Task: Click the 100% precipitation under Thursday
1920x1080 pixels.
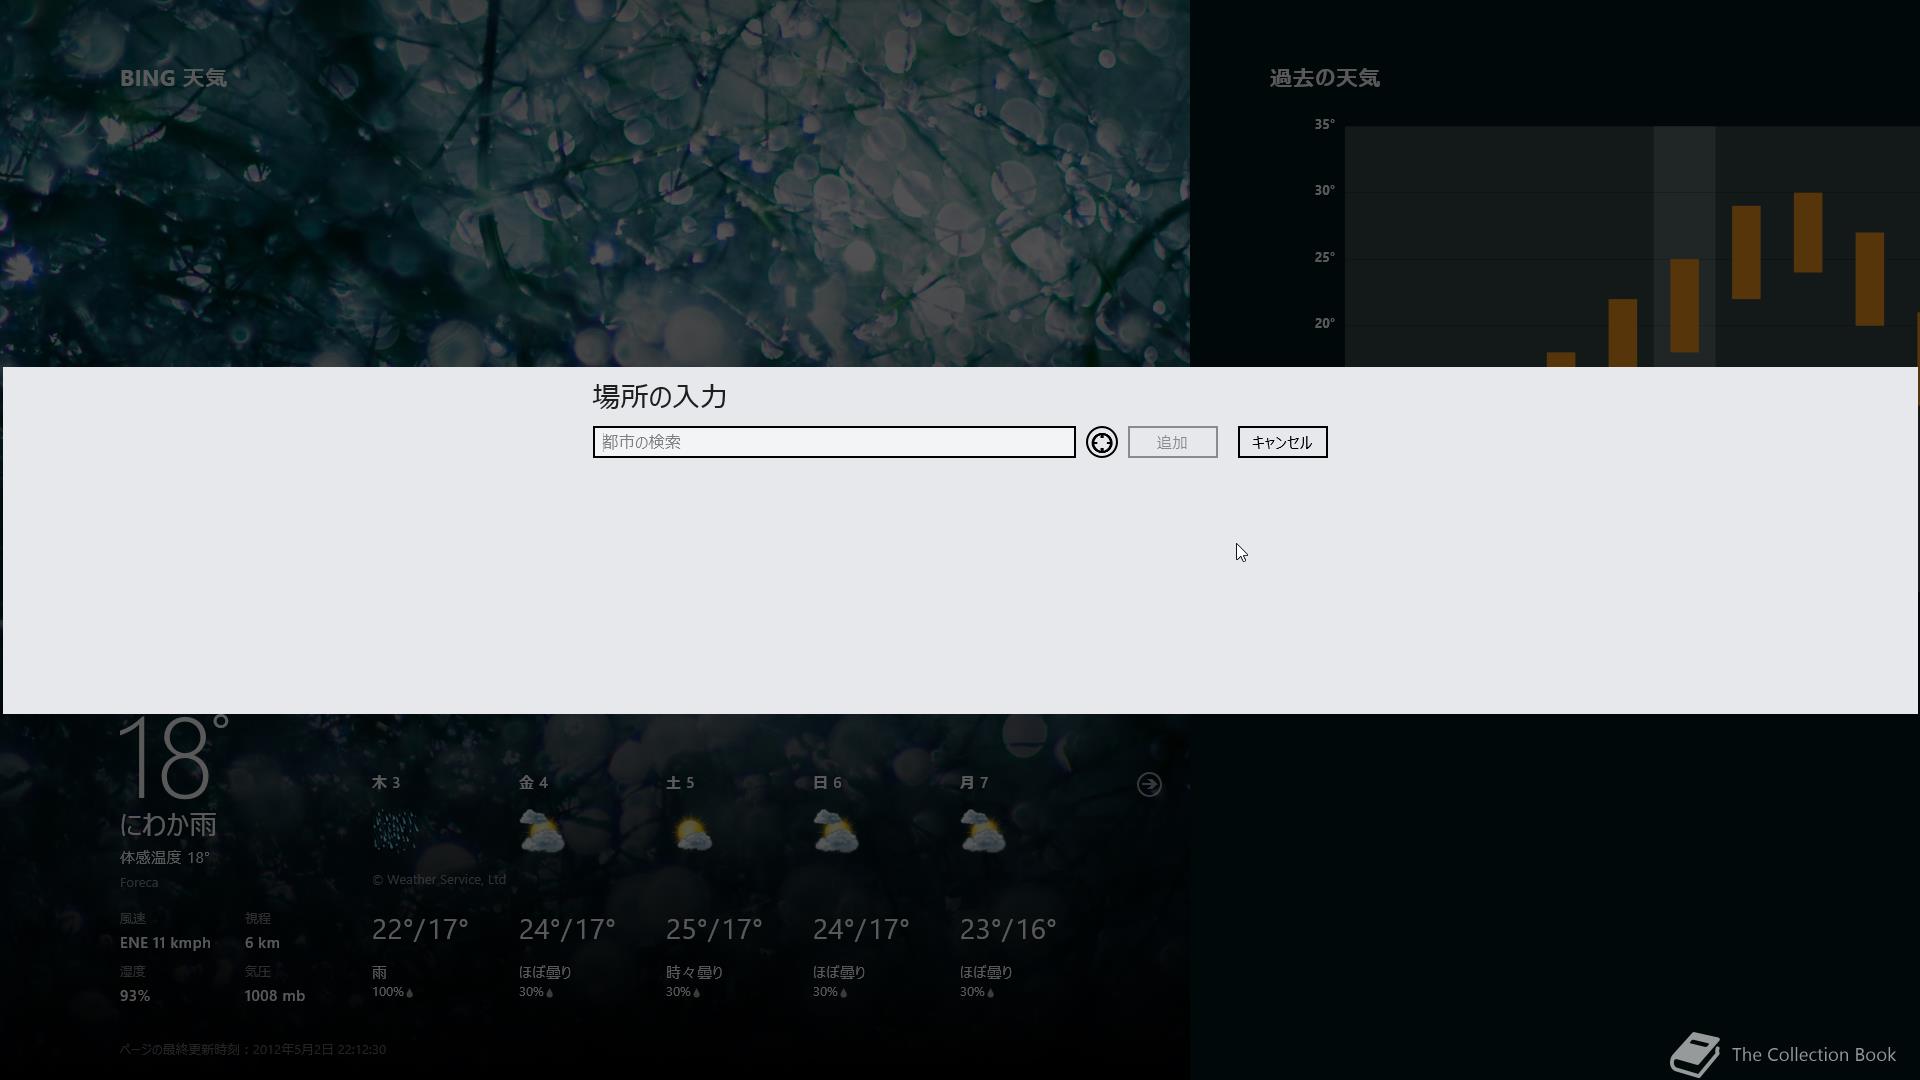Action: [x=392, y=992]
